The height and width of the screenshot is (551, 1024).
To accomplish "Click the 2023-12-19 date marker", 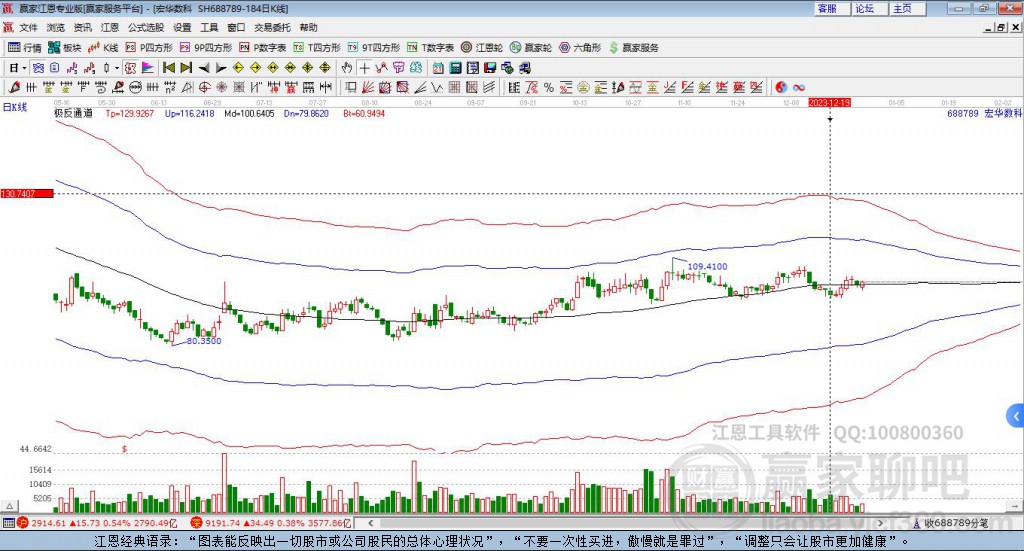I will (829, 103).
